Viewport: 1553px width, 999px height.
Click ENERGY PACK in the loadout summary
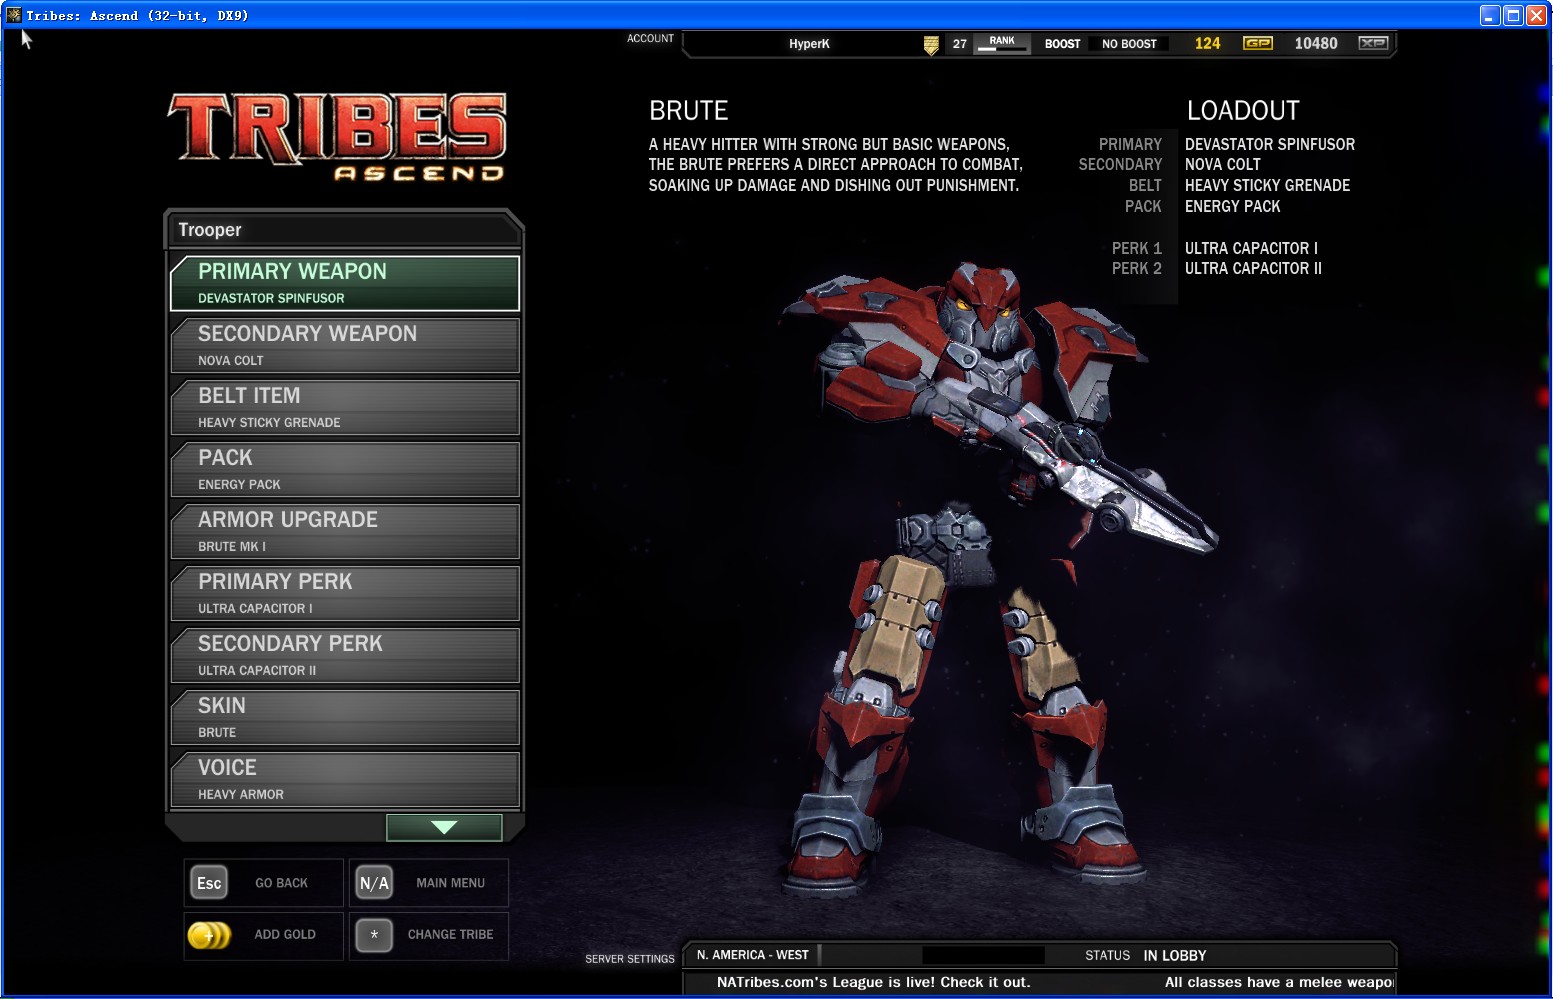1232,206
